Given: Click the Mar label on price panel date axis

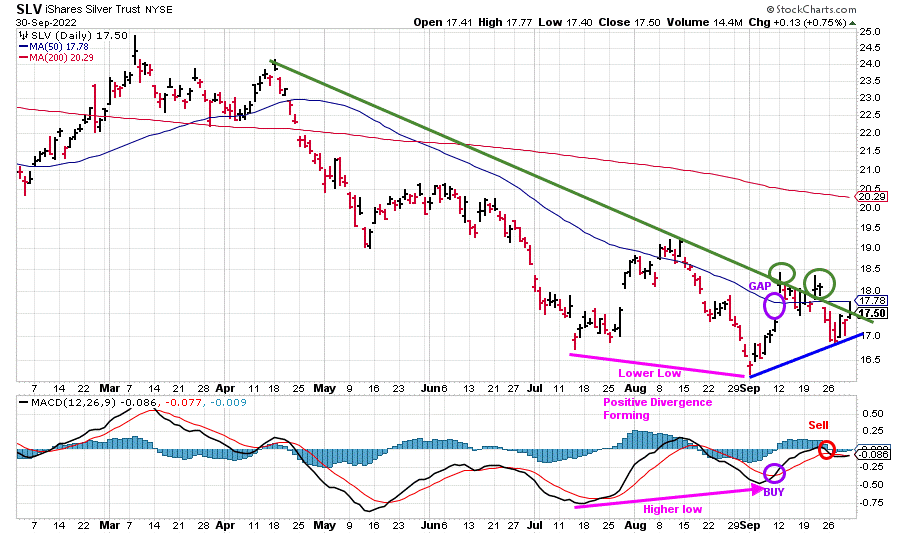Looking at the screenshot, I should 109,388.
